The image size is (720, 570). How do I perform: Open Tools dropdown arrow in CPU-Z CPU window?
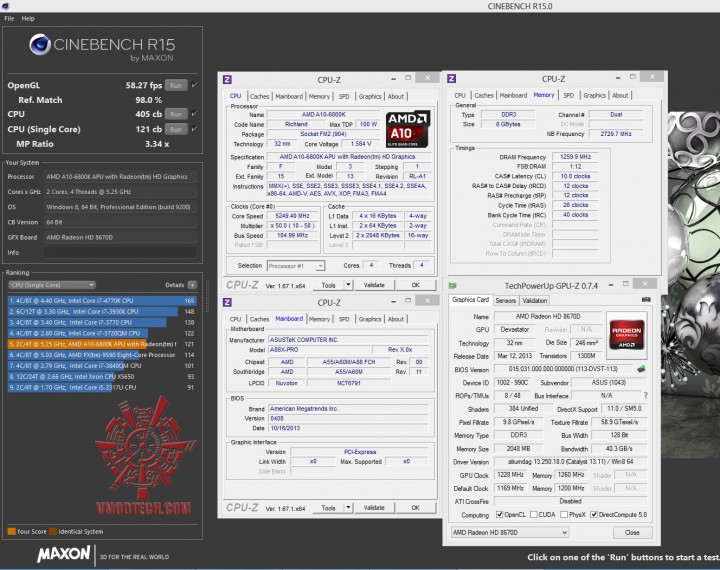[348, 285]
